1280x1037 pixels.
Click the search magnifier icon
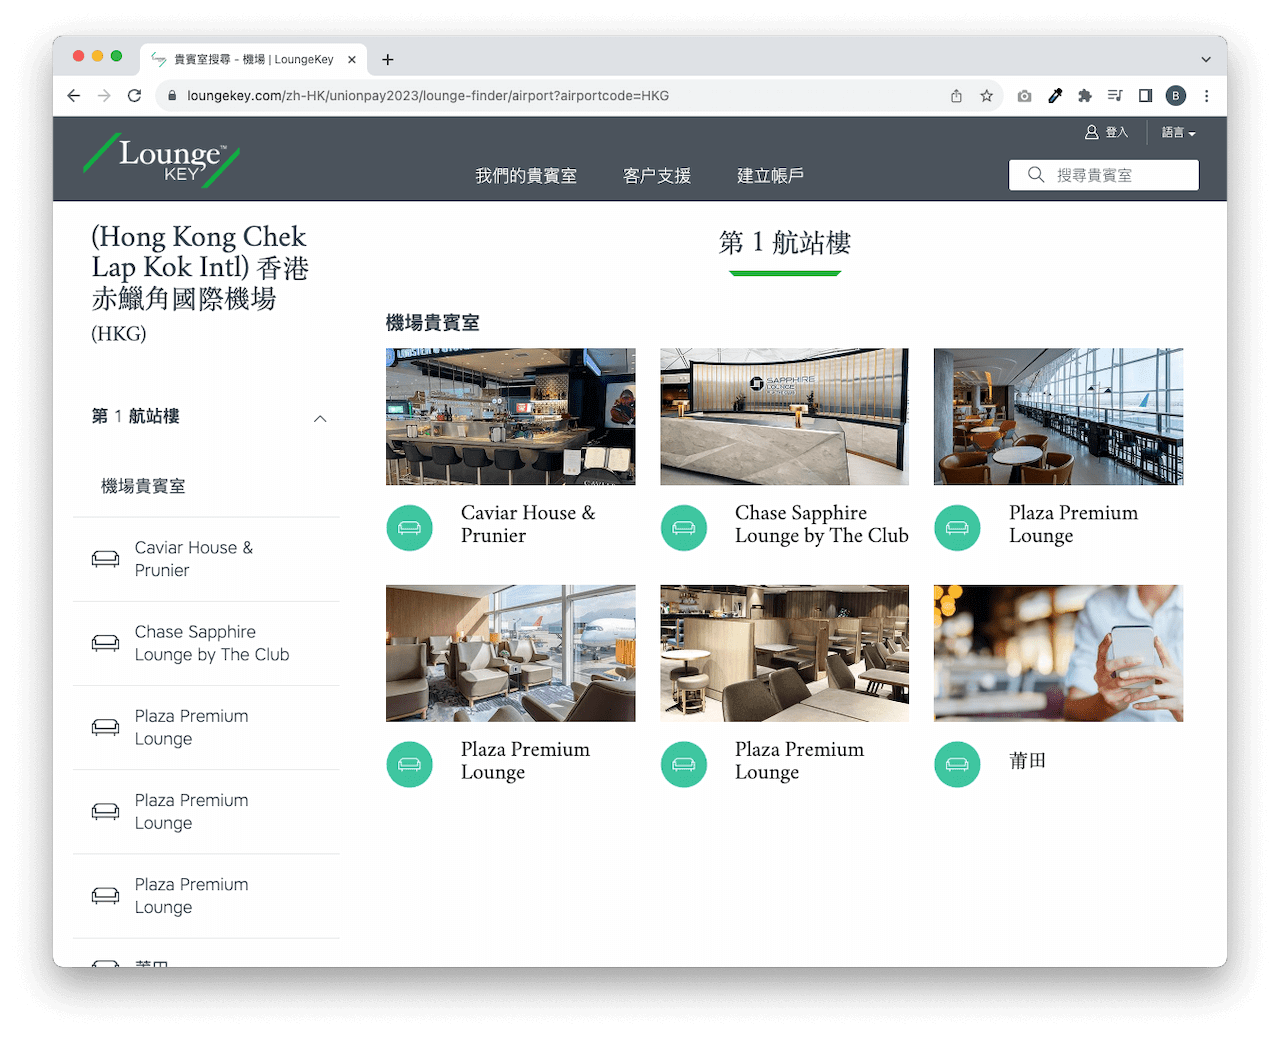(x=1036, y=175)
